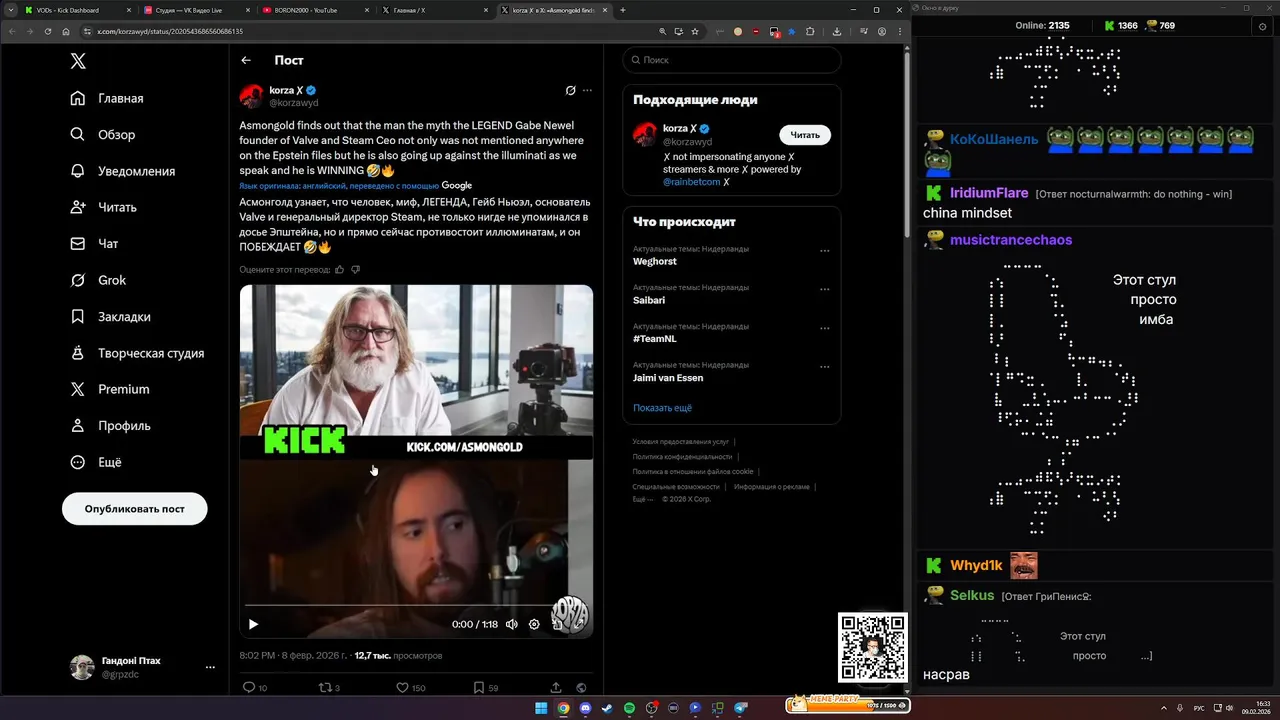Click IridiumFlare username in chat
This screenshot has height=720, width=1280.
pyautogui.click(x=989, y=193)
